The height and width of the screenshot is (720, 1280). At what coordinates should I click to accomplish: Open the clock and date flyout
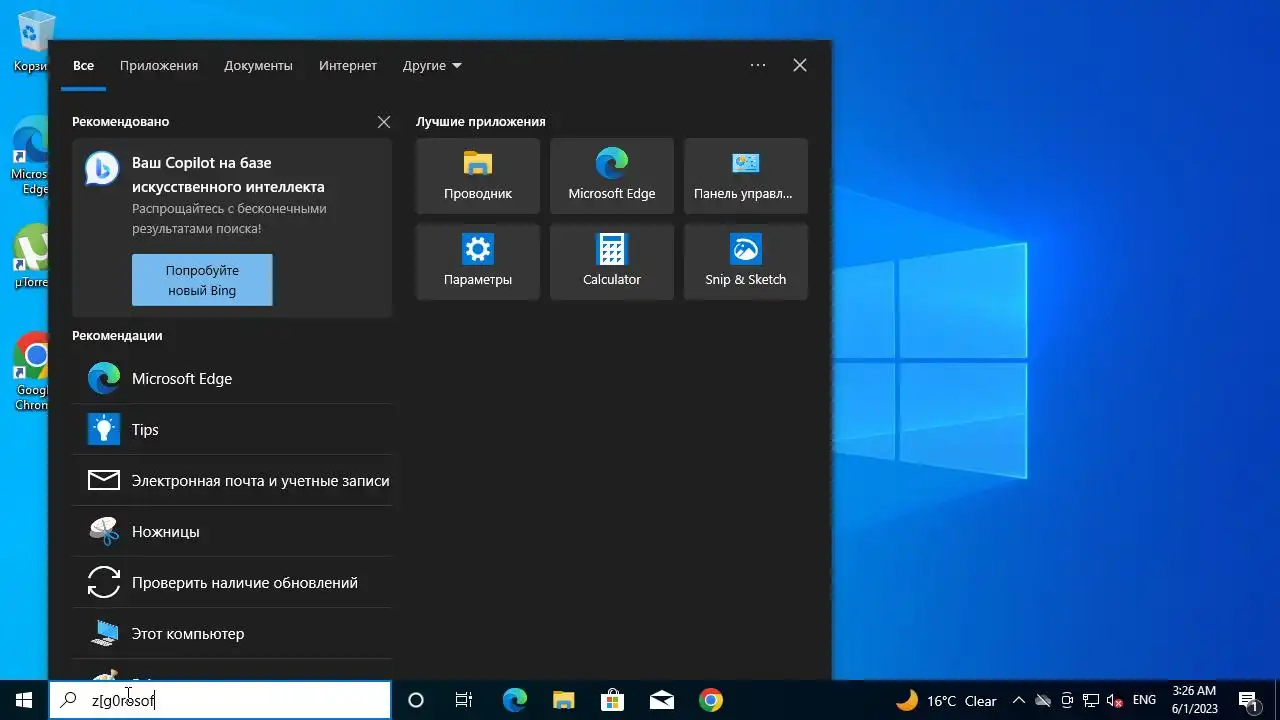tap(1194, 700)
